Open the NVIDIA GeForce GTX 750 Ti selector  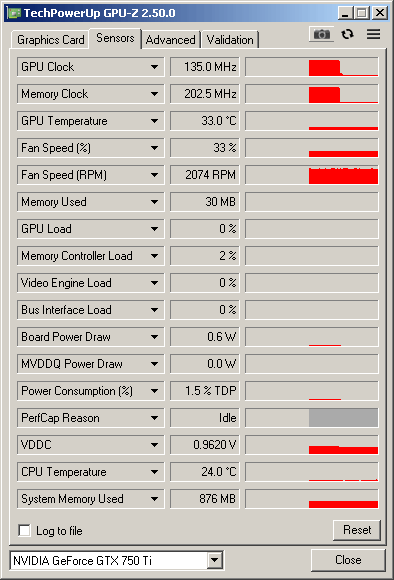116,560
